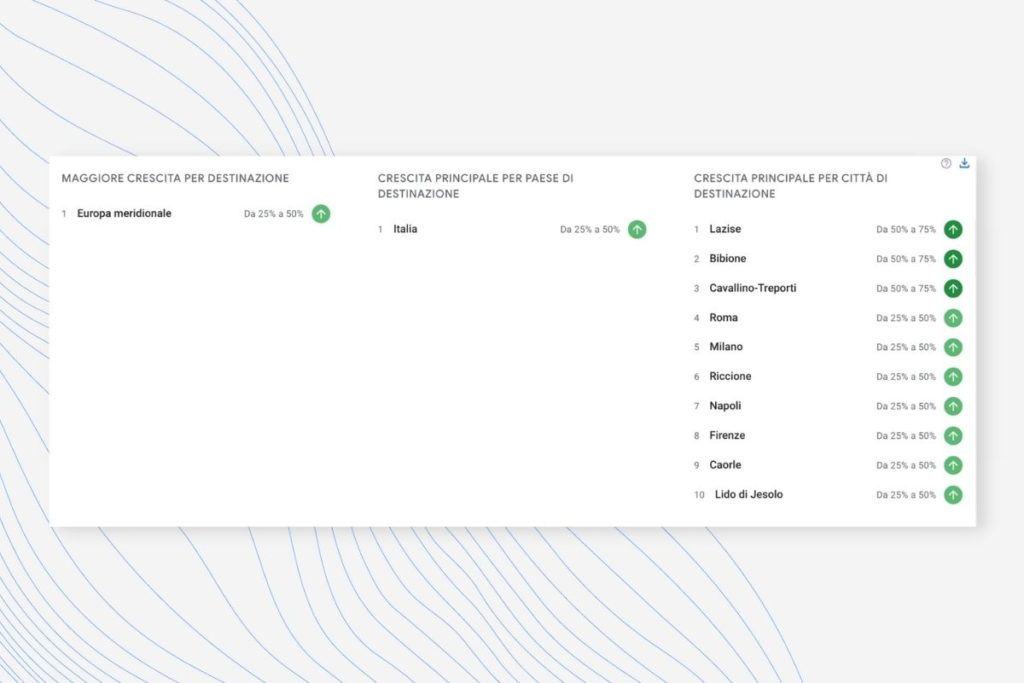Click the download icon at card corner

point(964,163)
